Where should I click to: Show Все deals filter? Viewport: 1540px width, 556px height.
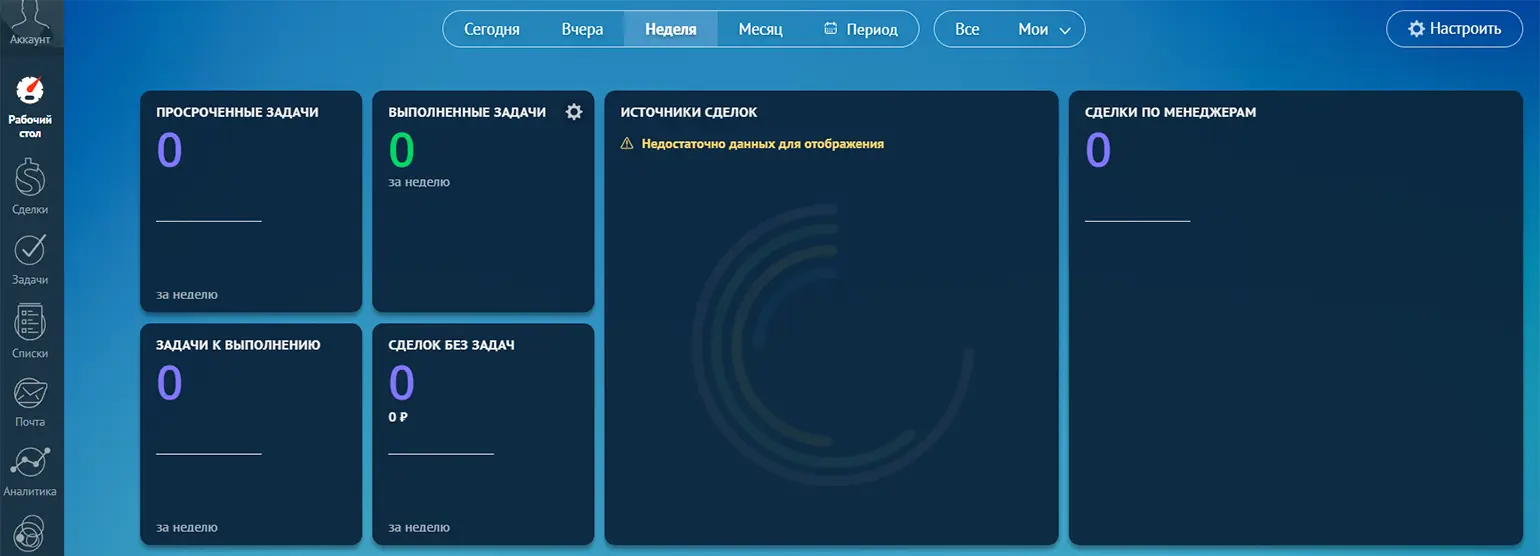pos(967,29)
